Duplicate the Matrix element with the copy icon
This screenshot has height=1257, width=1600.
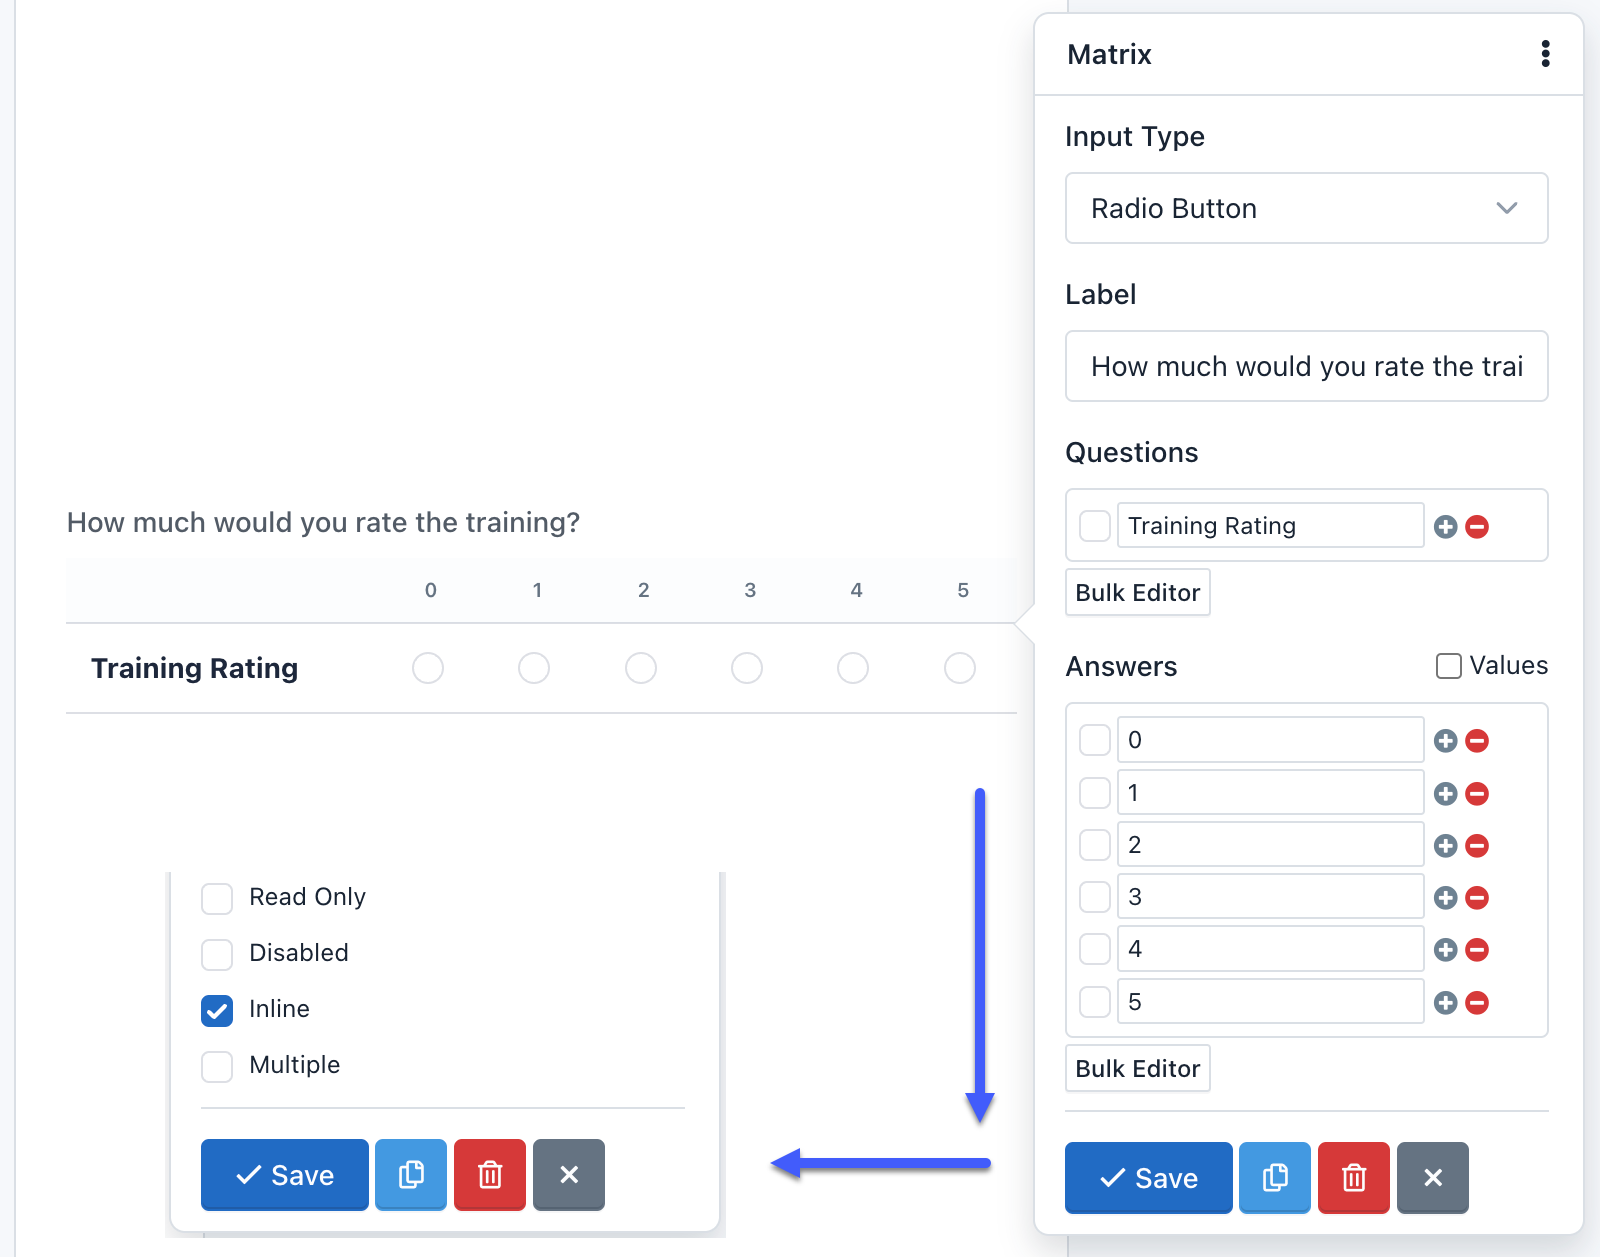[1274, 1178]
